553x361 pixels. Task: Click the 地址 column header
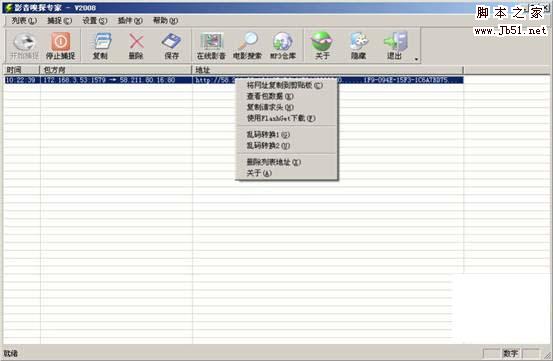pos(328,70)
